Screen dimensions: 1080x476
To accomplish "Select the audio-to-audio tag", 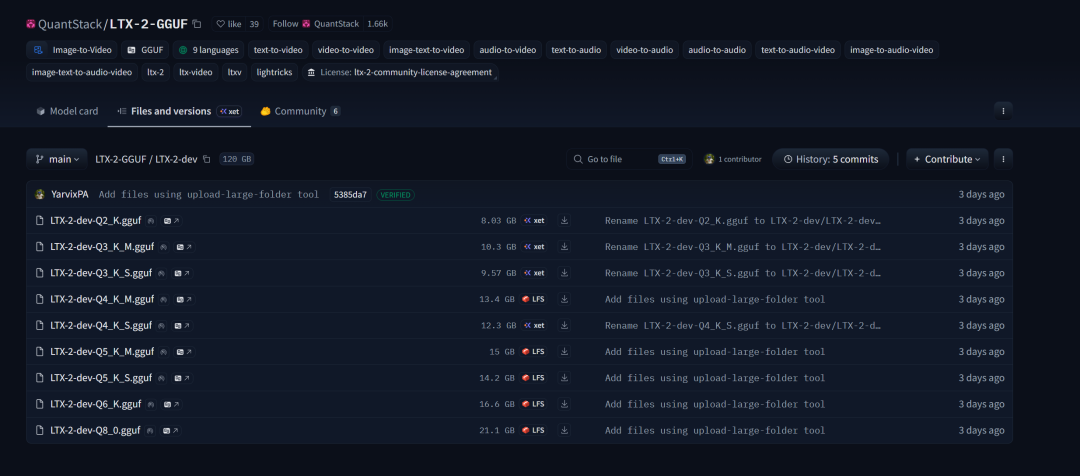I will [x=717, y=50].
